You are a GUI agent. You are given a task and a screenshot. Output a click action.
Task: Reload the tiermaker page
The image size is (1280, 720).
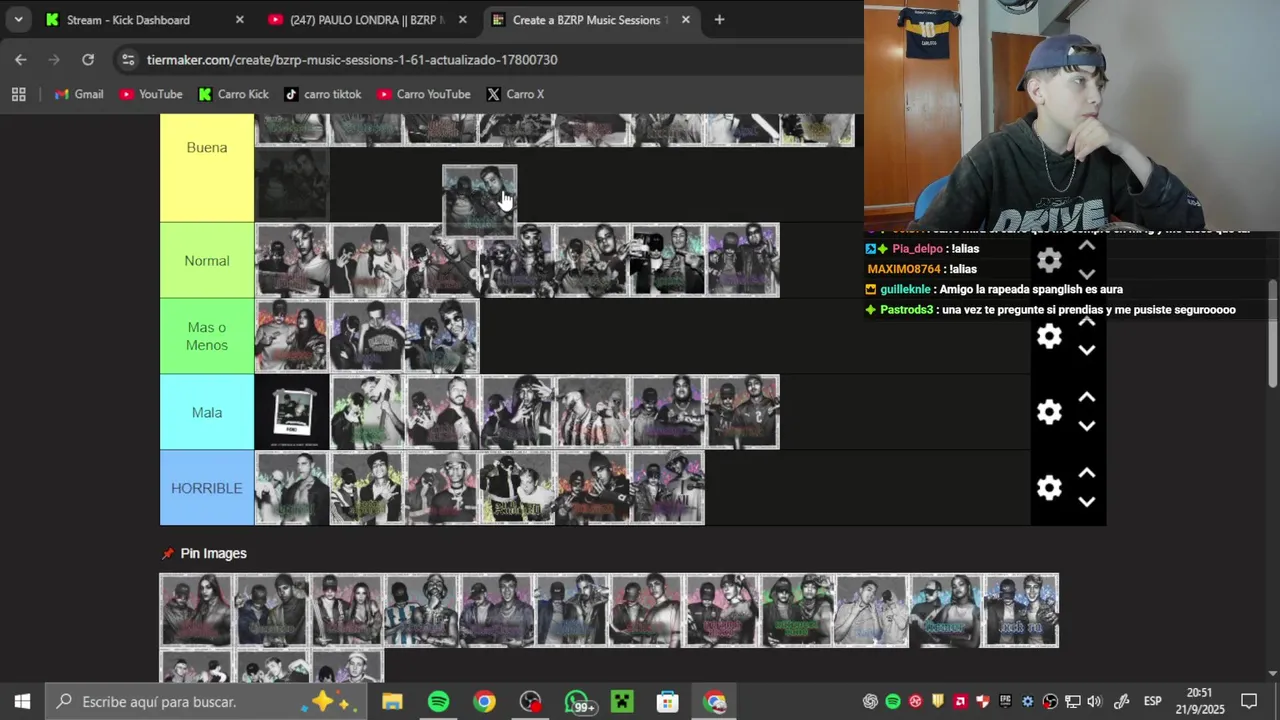88,60
